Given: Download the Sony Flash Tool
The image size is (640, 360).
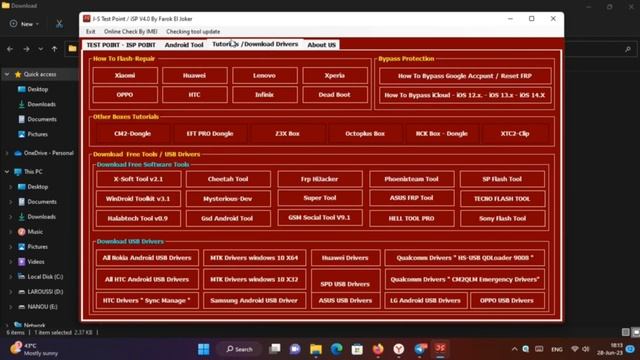Looking at the screenshot, I should (x=502, y=218).
